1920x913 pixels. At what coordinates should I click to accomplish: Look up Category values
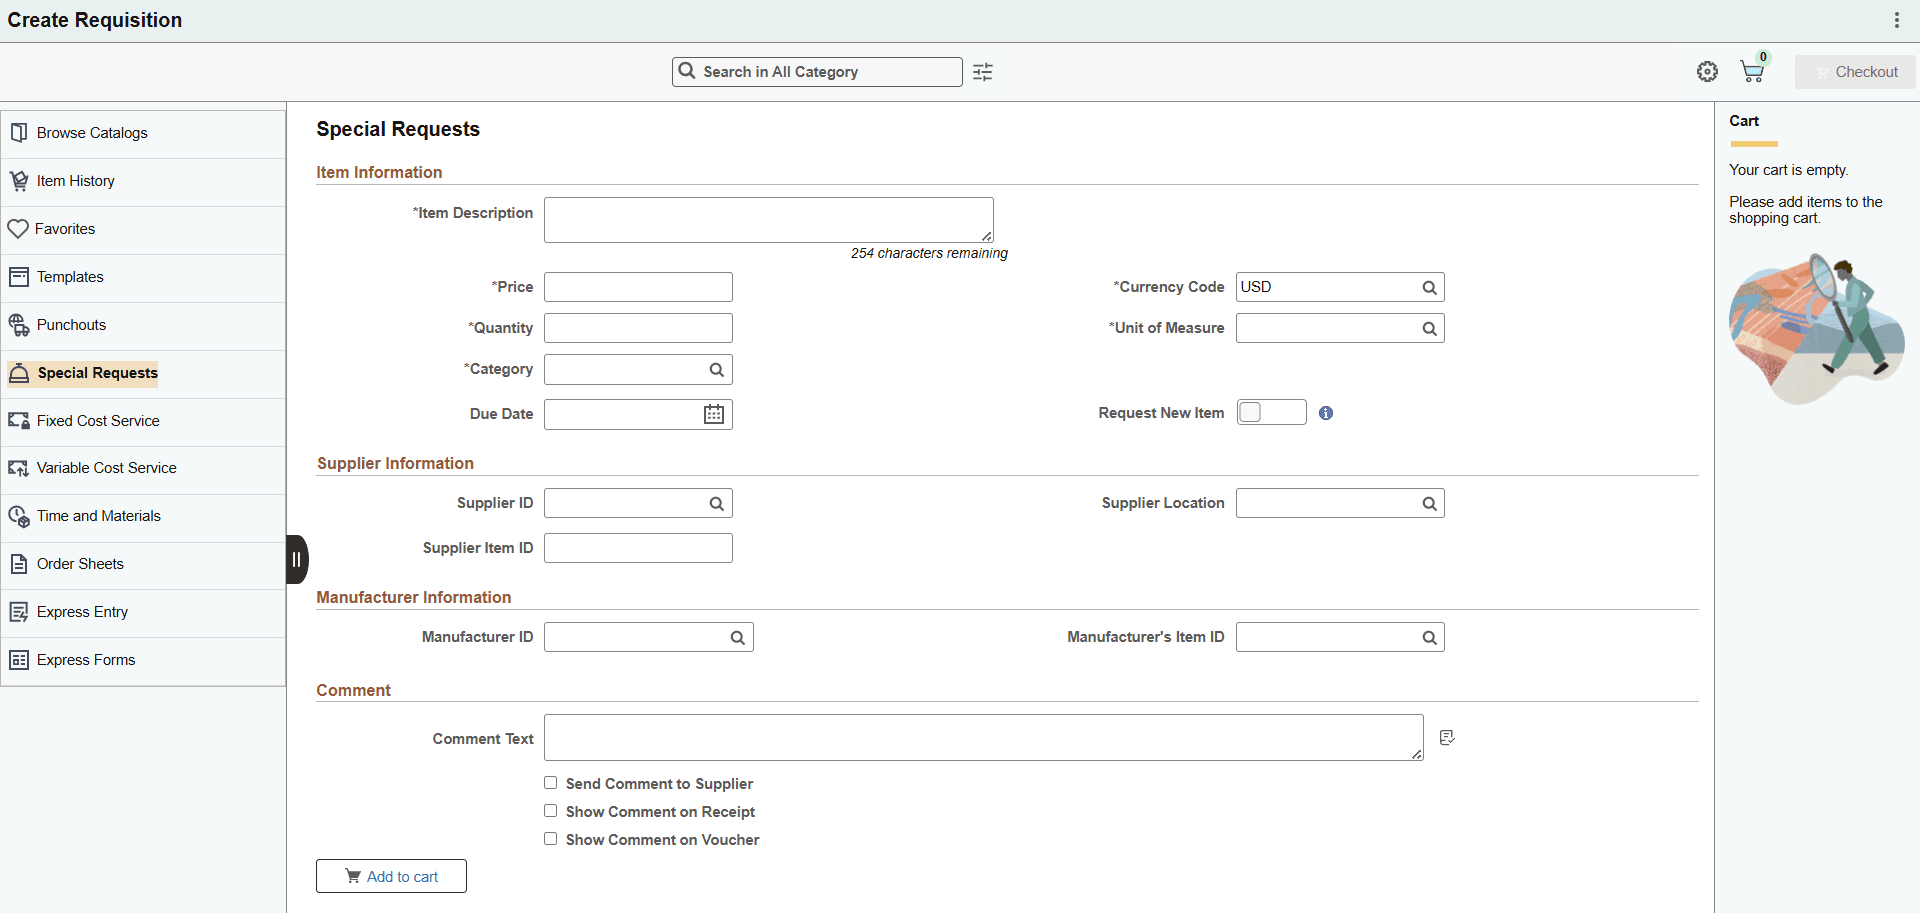coord(717,370)
